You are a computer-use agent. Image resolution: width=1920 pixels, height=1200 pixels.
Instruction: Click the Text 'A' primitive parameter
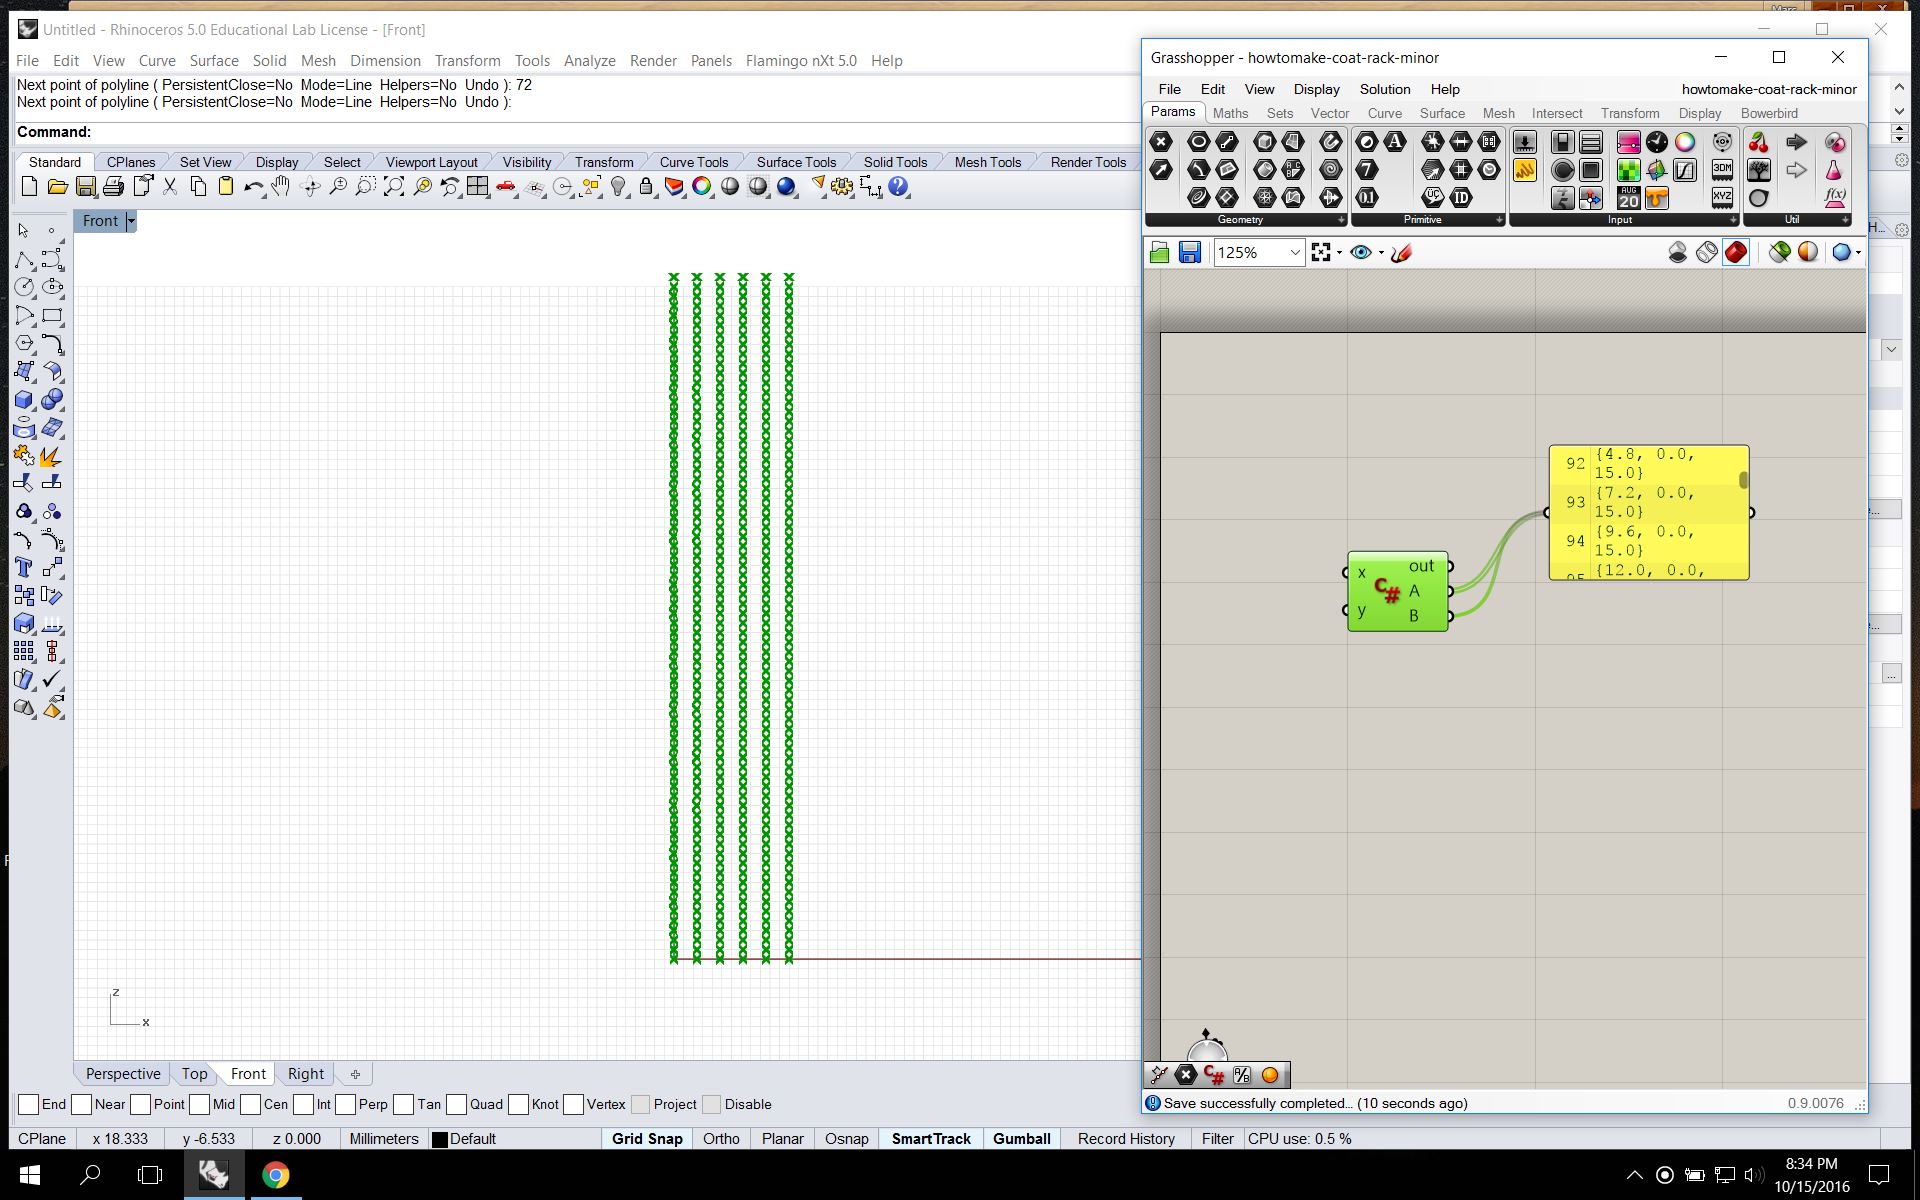(x=1395, y=142)
